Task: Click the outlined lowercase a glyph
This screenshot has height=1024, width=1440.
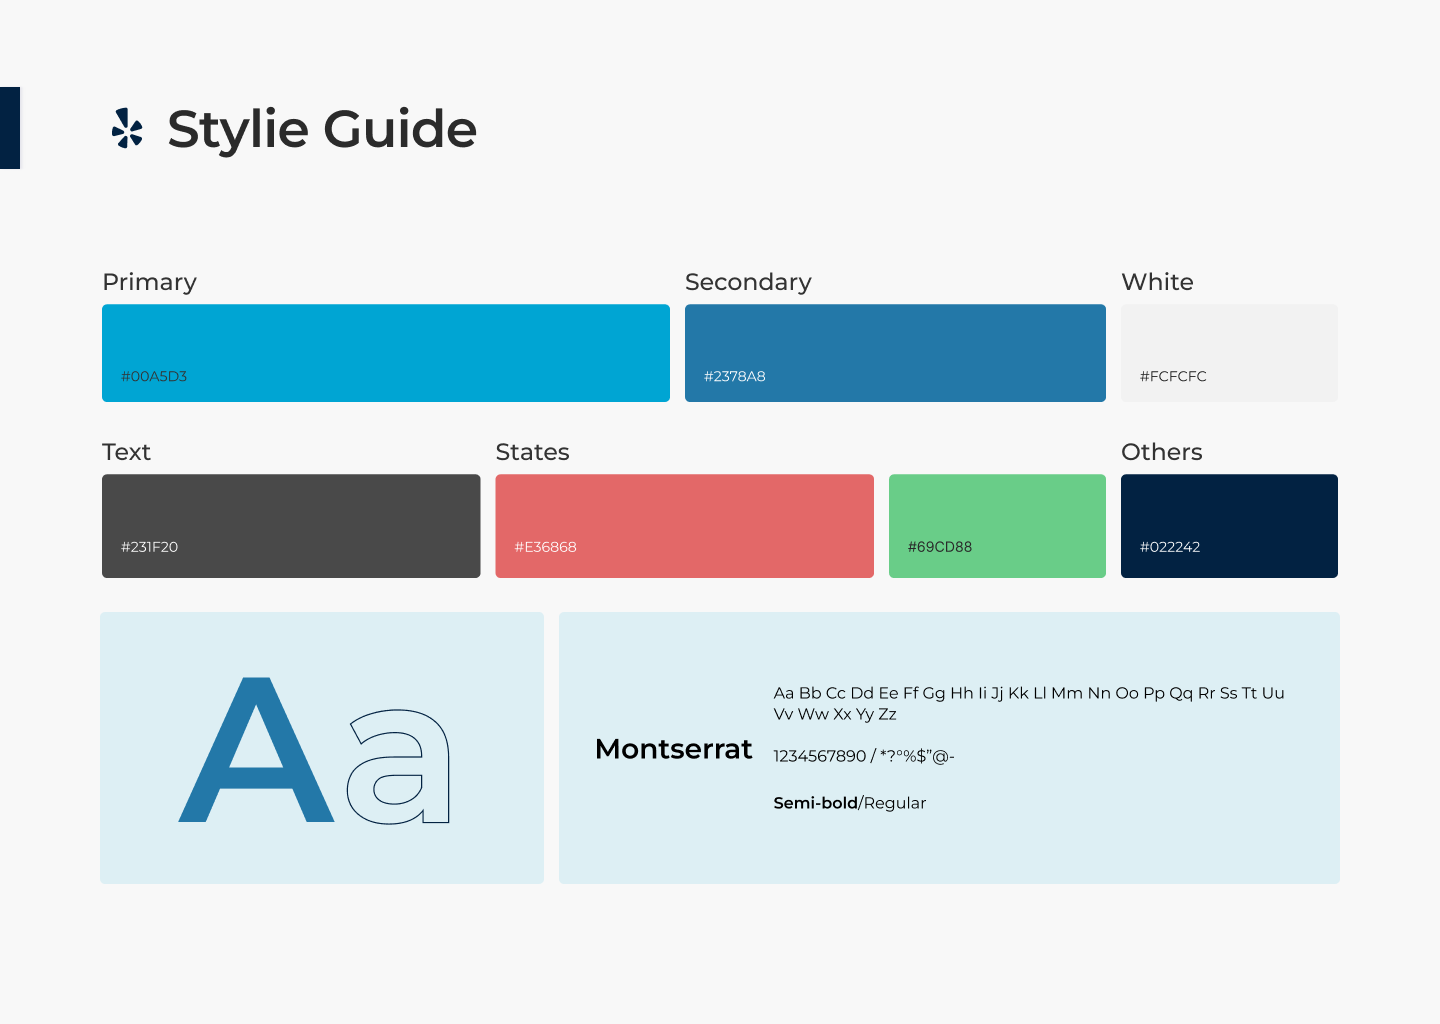Action: (400, 768)
